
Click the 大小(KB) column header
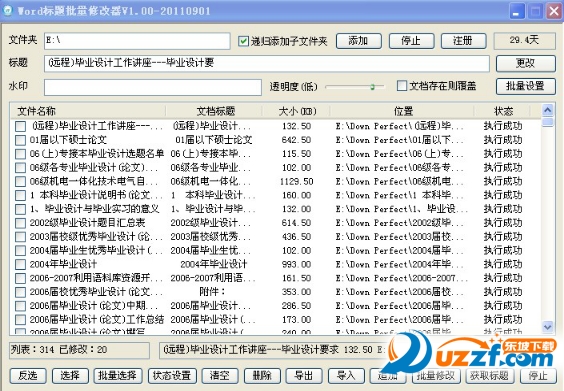(297, 111)
